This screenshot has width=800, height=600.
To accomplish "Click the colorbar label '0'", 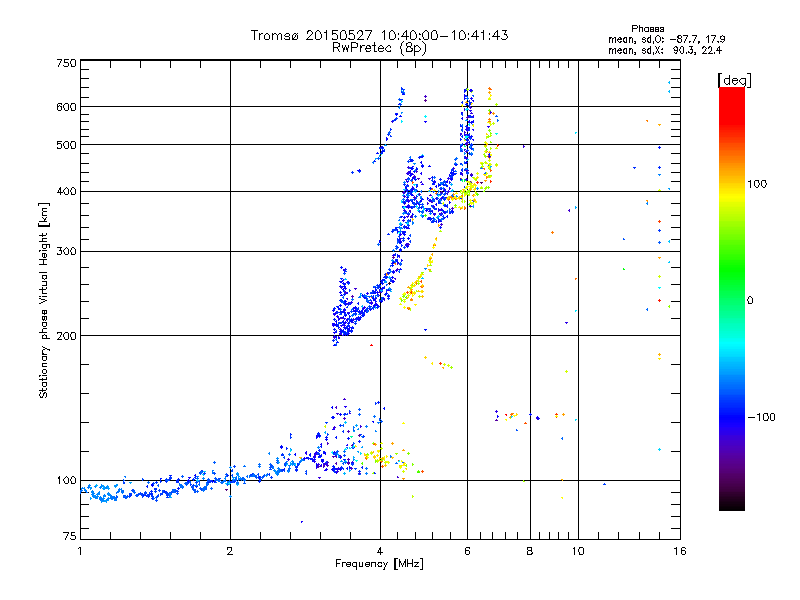I will (x=750, y=301).
